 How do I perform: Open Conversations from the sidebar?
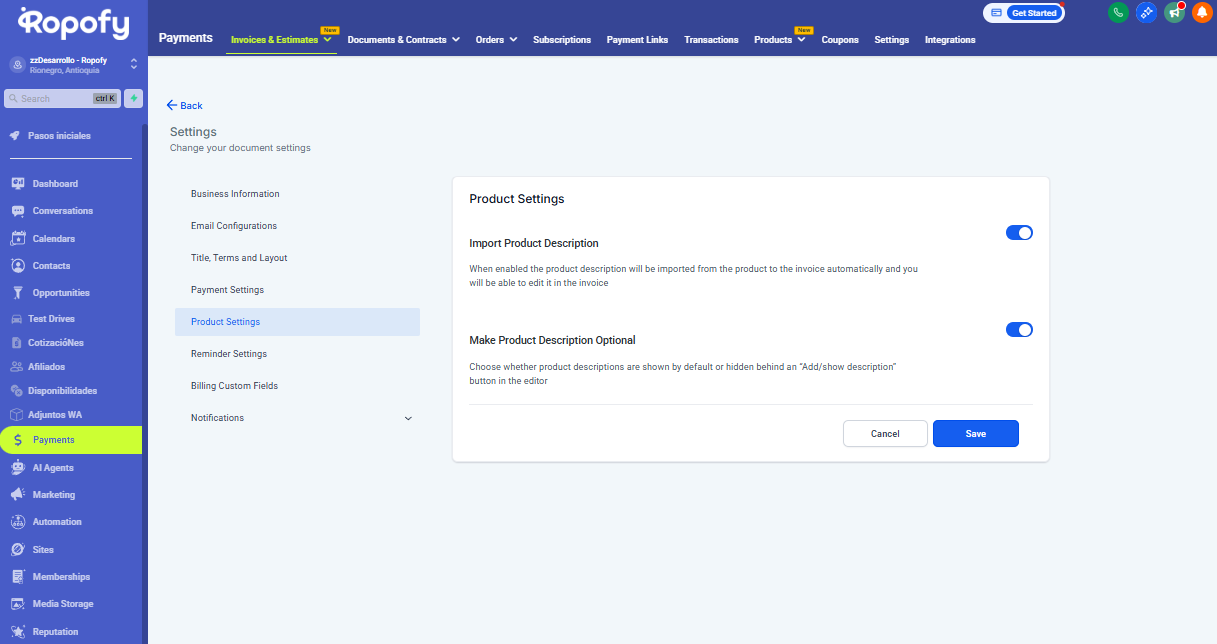click(62, 211)
